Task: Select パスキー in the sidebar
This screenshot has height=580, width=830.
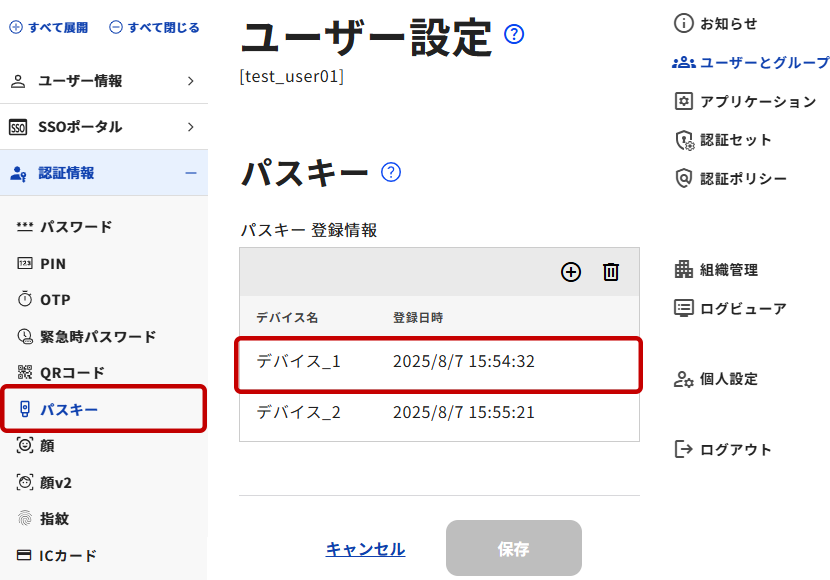Action: click(104, 409)
